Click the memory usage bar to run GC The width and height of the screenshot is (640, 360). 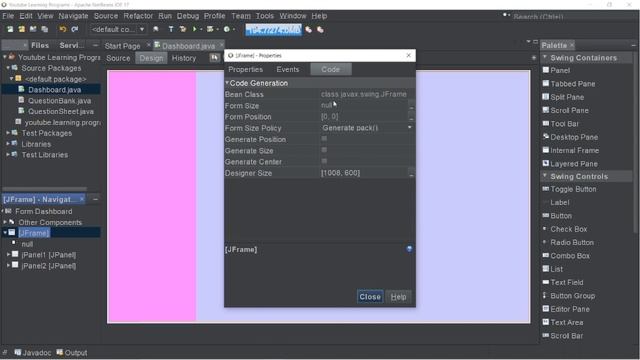(273, 29)
